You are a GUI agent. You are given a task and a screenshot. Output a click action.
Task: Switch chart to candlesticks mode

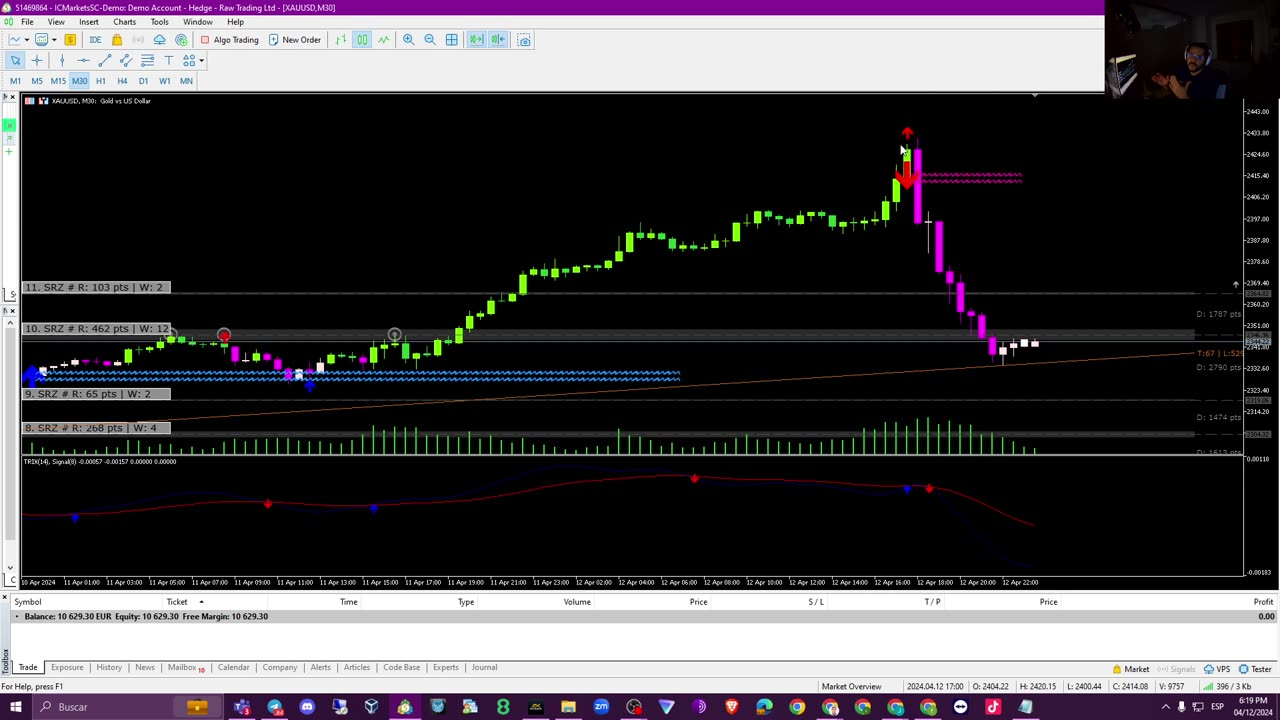[362, 40]
